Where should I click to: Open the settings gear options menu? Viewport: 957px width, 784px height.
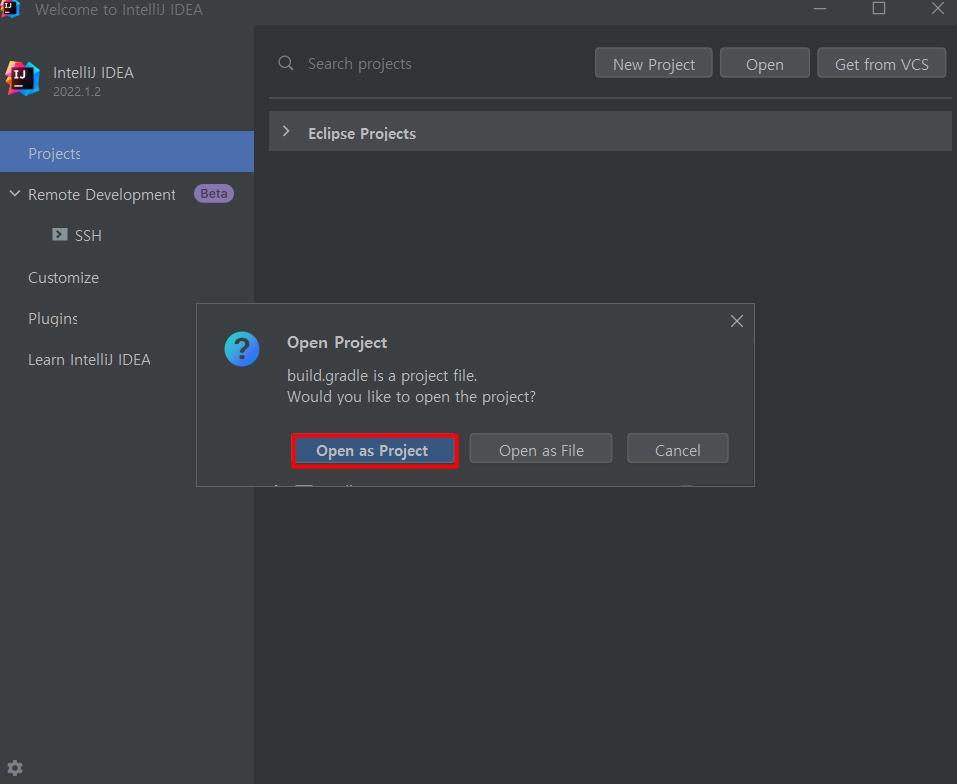pyautogui.click(x=15, y=768)
